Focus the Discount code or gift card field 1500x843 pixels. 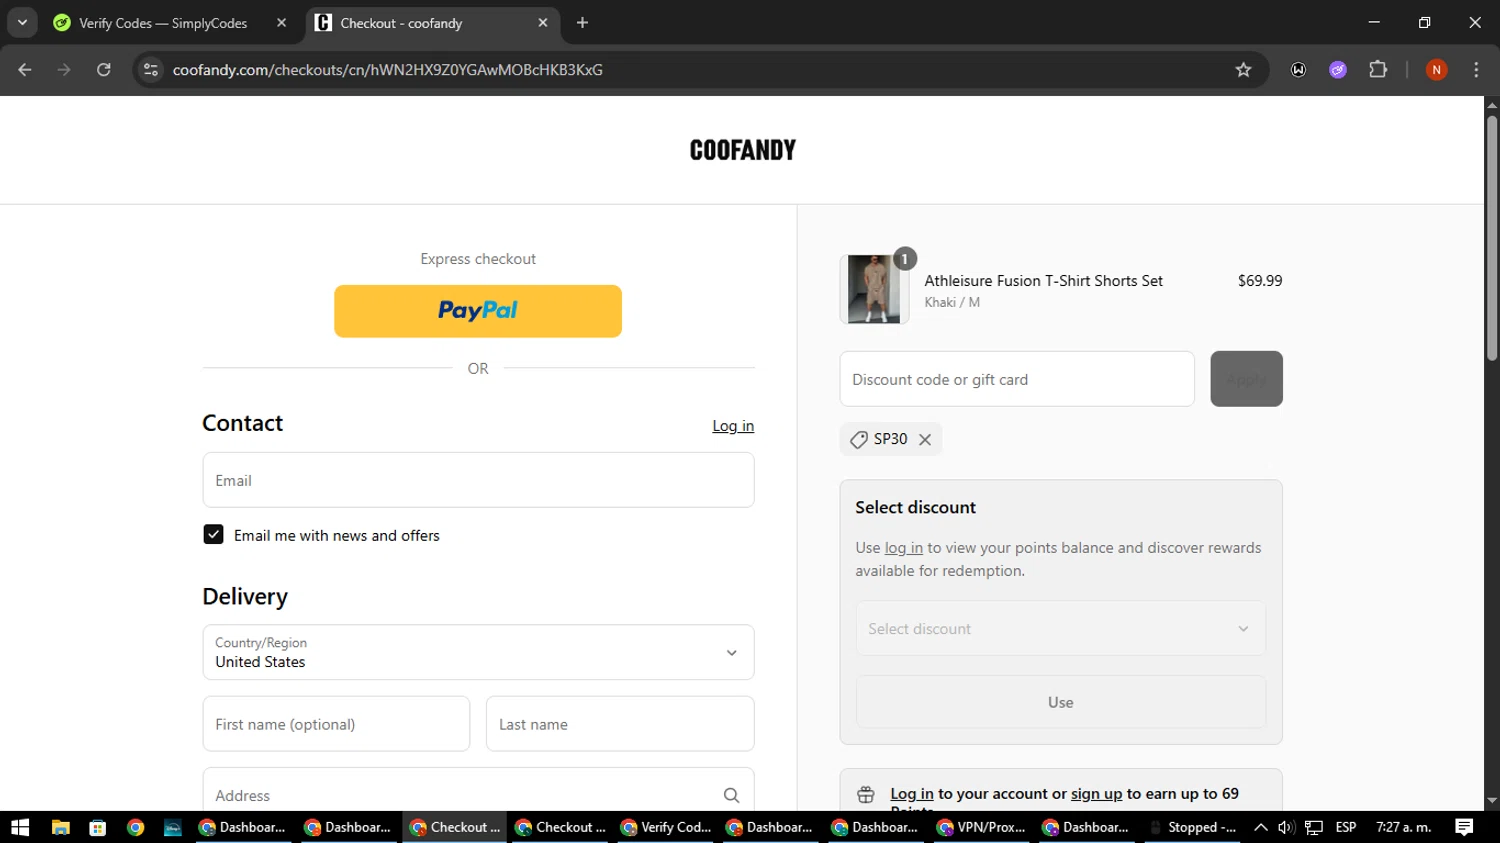coord(1017,379)
